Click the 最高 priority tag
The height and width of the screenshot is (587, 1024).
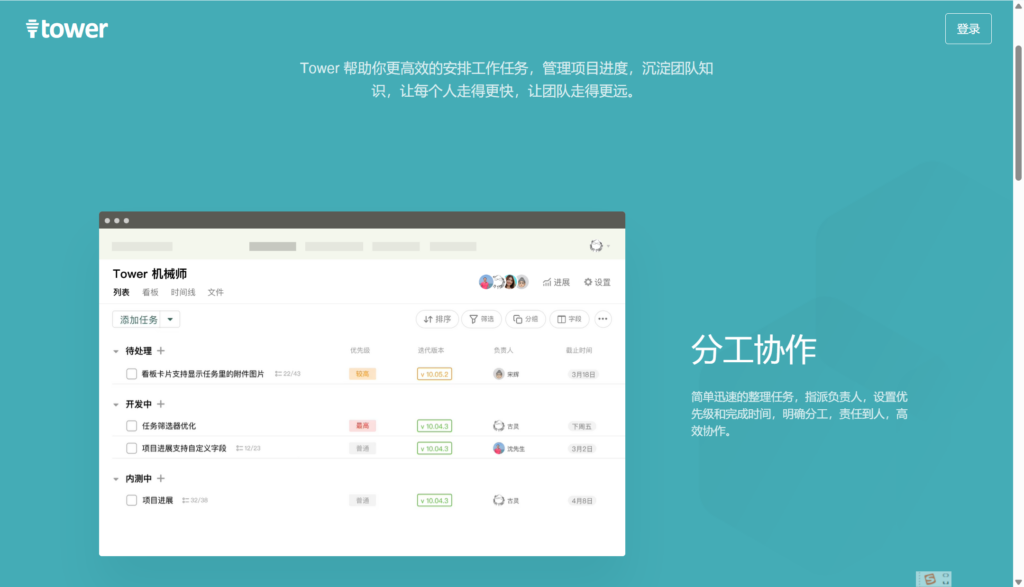[362, 426]
